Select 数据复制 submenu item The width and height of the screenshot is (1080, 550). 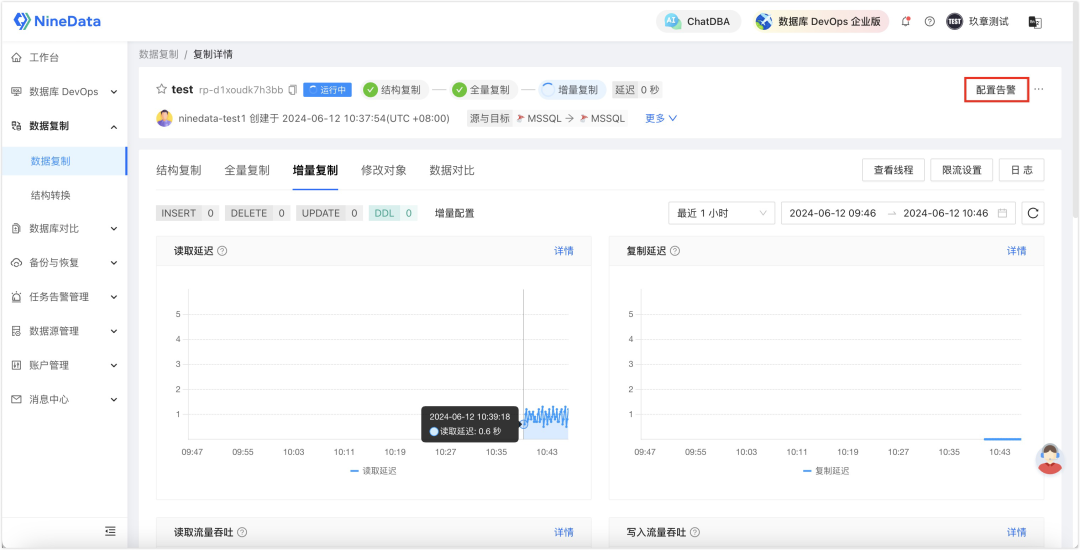[x=63, y=161]
